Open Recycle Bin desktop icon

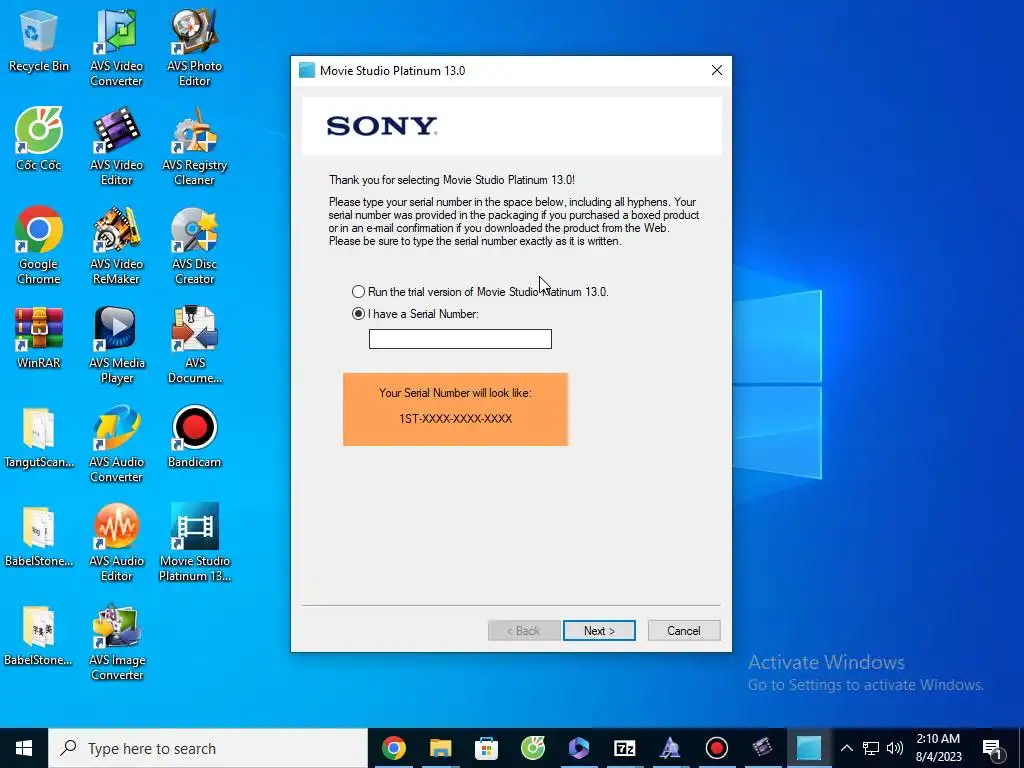point(39,40)
